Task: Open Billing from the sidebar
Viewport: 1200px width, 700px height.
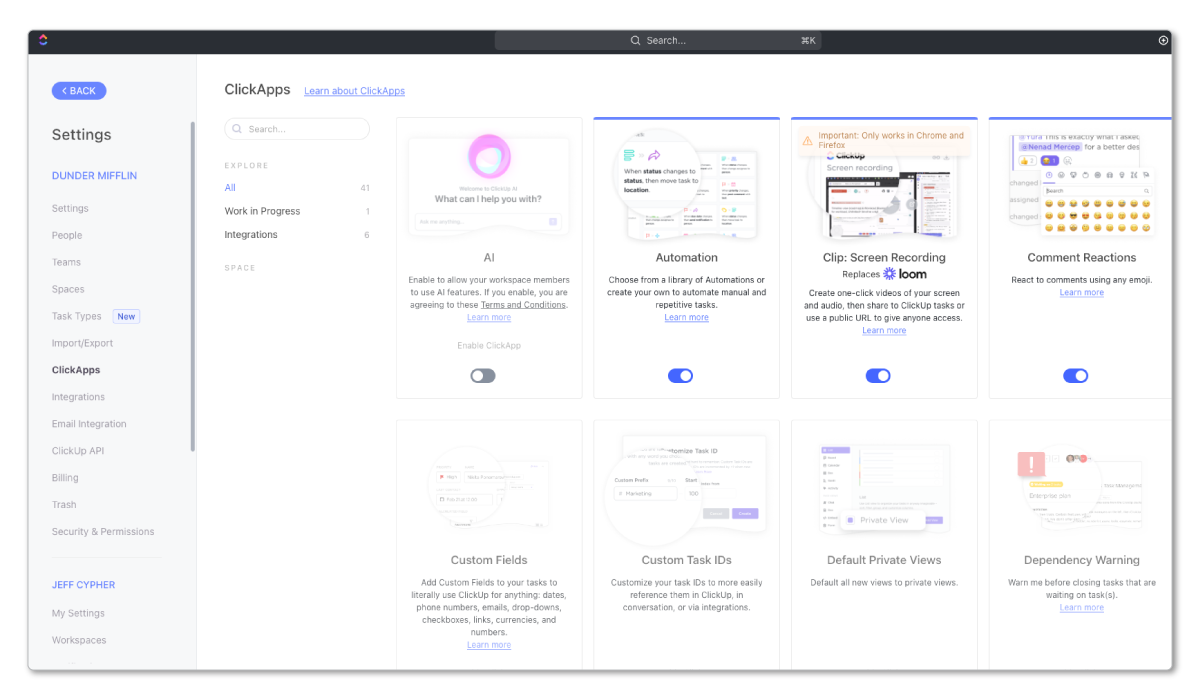Action: (64, 477)
